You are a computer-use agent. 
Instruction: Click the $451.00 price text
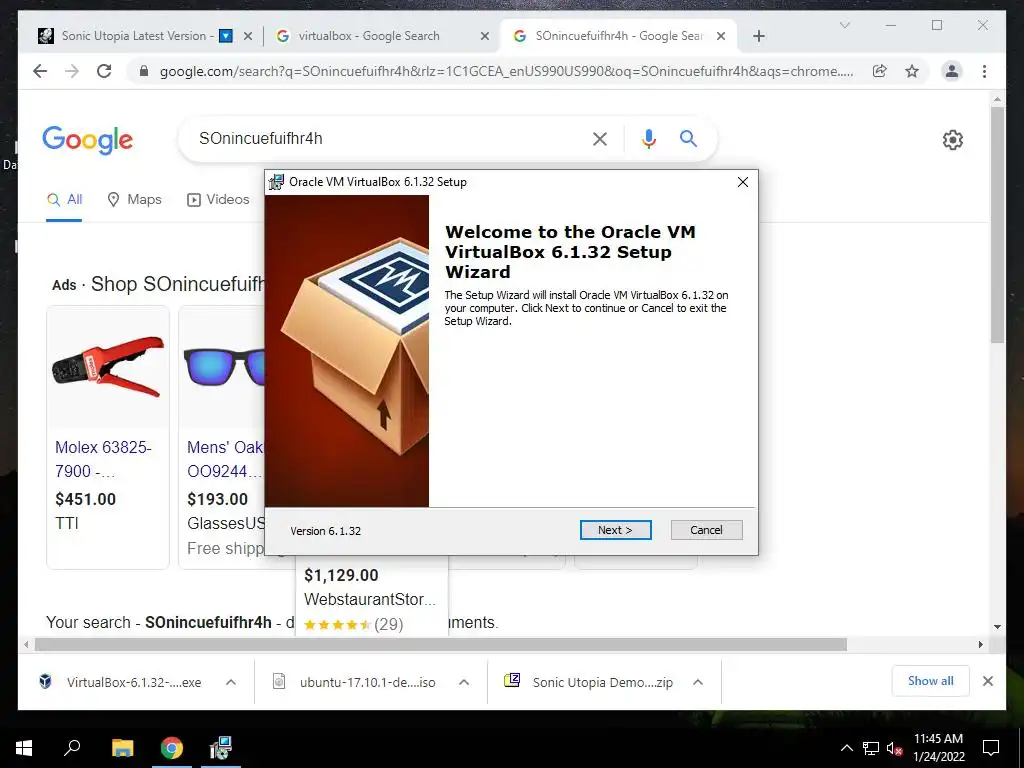click(86, 499)
